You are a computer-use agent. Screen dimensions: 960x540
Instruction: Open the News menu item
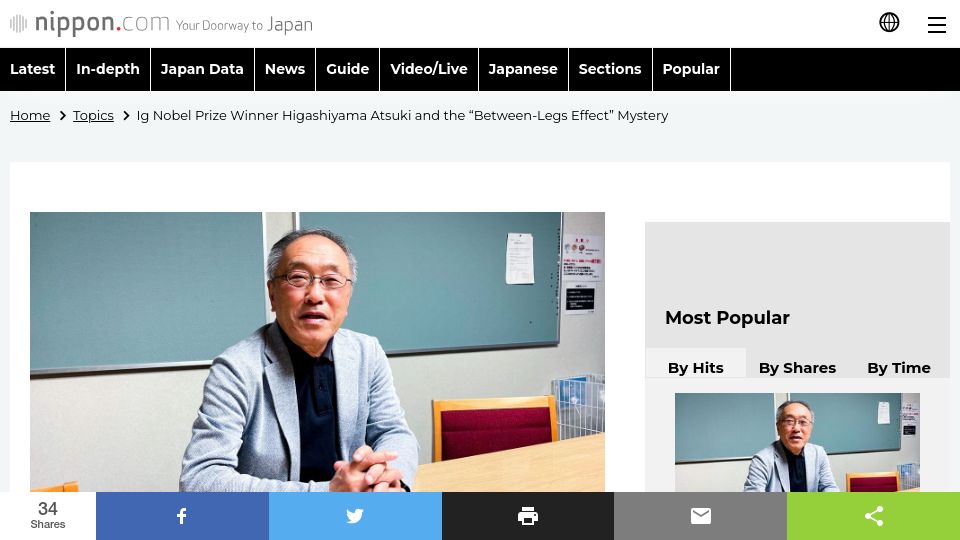coord(285,69)
